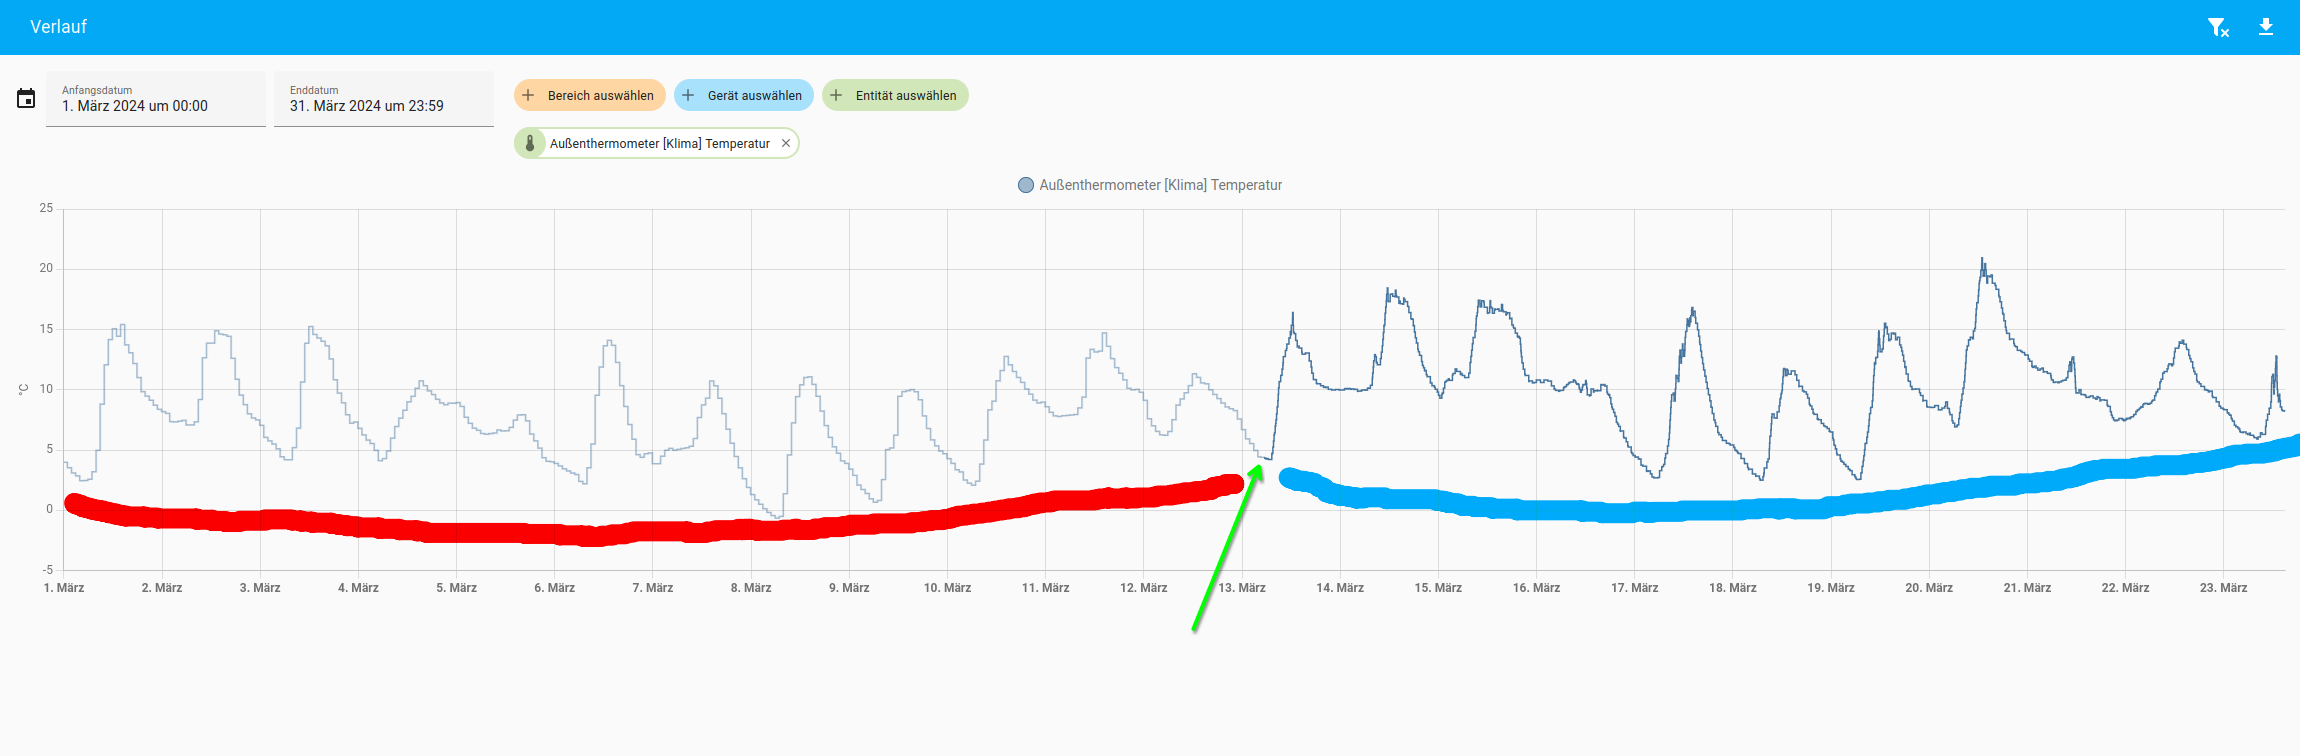This screenshot has width=2300, height=756.
Task: Click the legend color circle for Außenthermometer
Action: [1025, 185]
